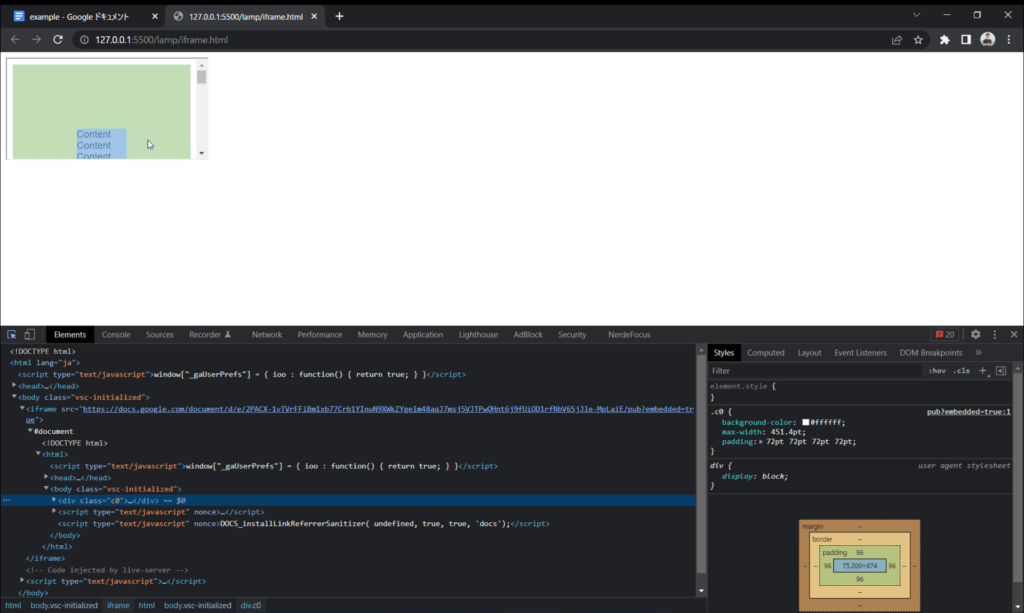This screenshot has width=1024, height=613.
Task: Expand the outer head element
Action: coord(14,386)
